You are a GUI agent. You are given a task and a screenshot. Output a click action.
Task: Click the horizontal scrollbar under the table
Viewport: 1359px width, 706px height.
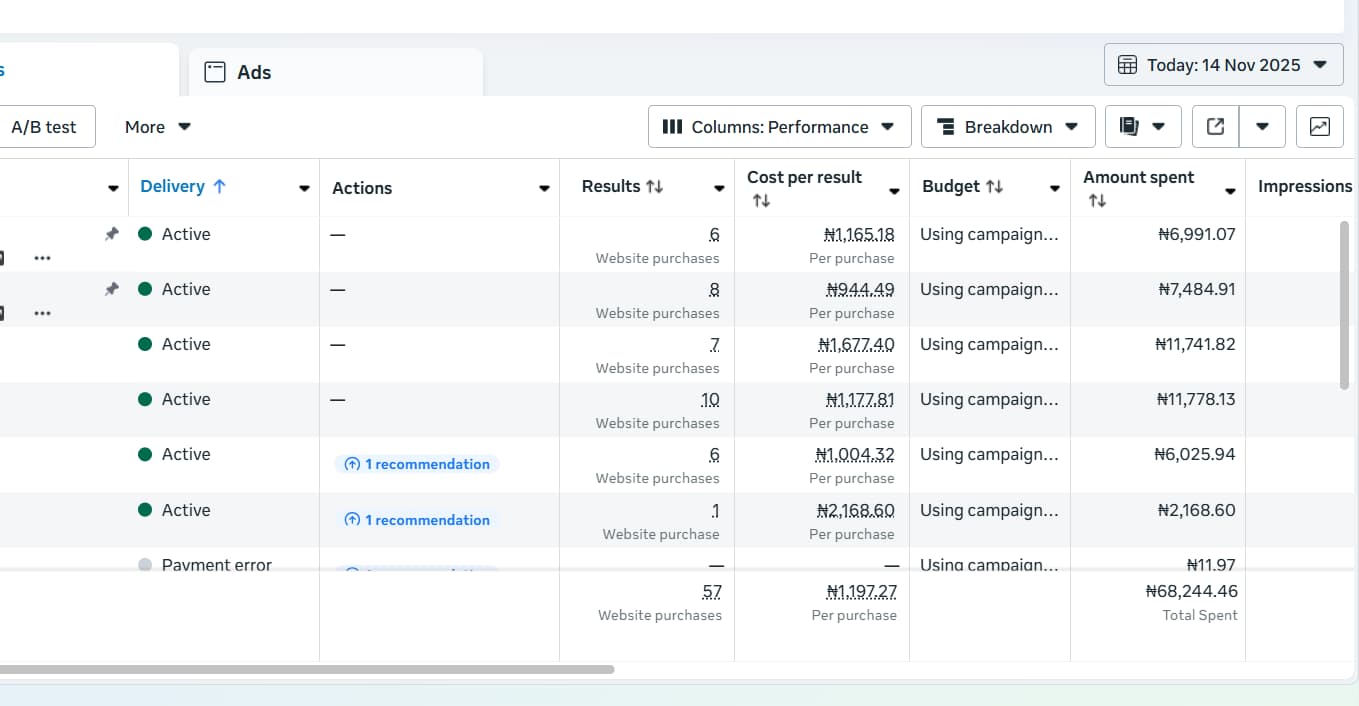300,669
